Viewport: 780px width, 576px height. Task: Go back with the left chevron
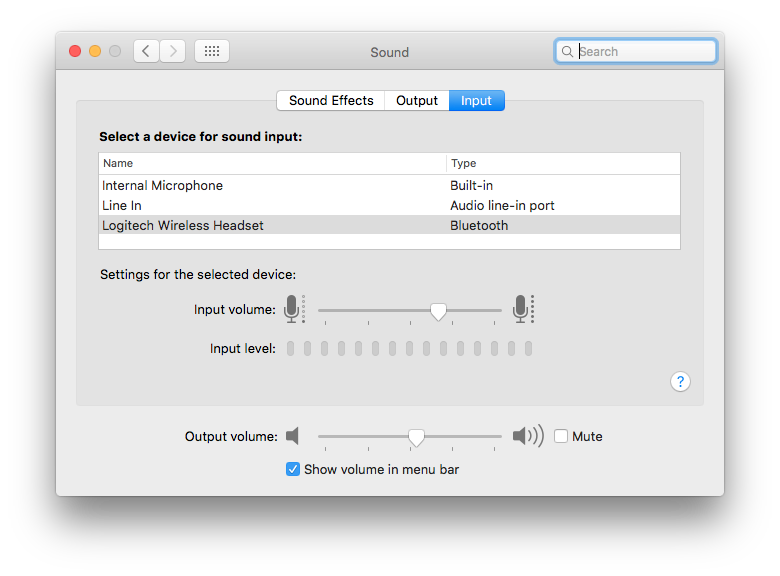click(147, 51)
